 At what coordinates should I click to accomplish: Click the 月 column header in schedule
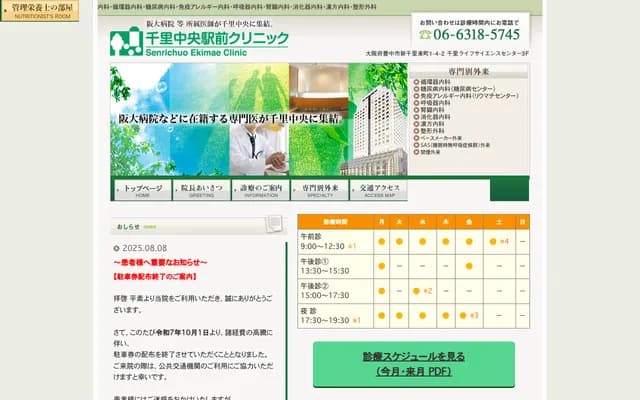[382, 222]
